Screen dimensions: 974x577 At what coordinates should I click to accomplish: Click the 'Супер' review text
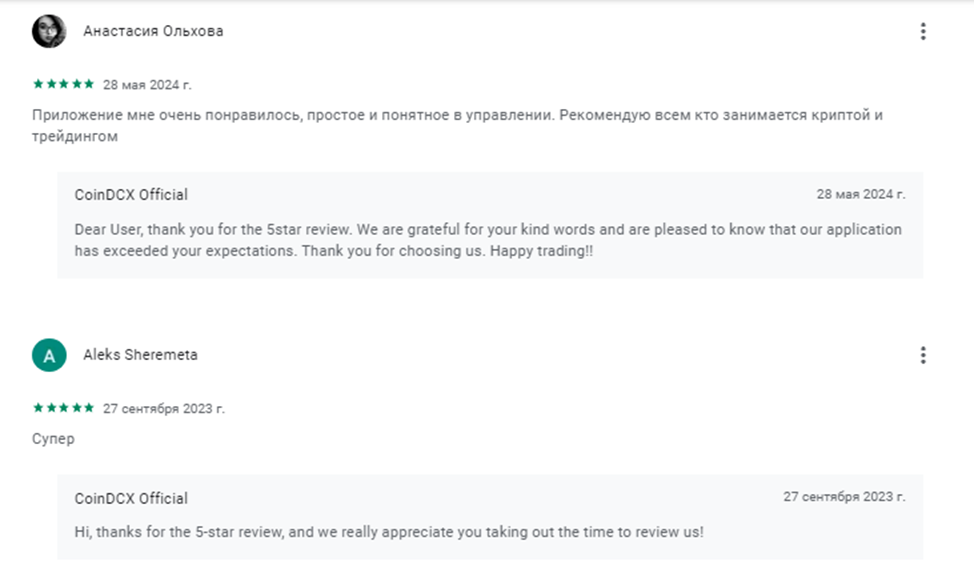click(53, 439)
